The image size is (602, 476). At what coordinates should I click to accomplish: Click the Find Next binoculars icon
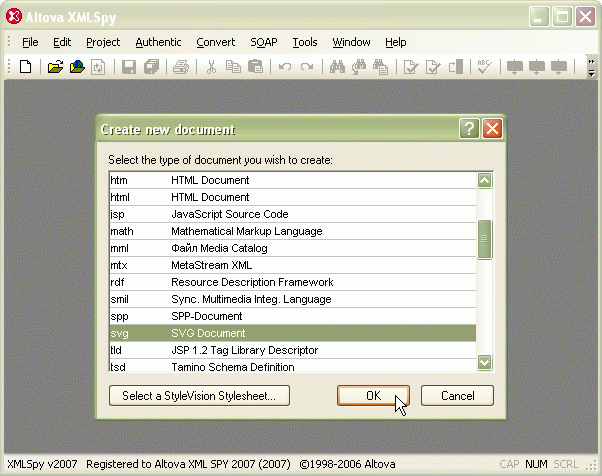point(359,67)
